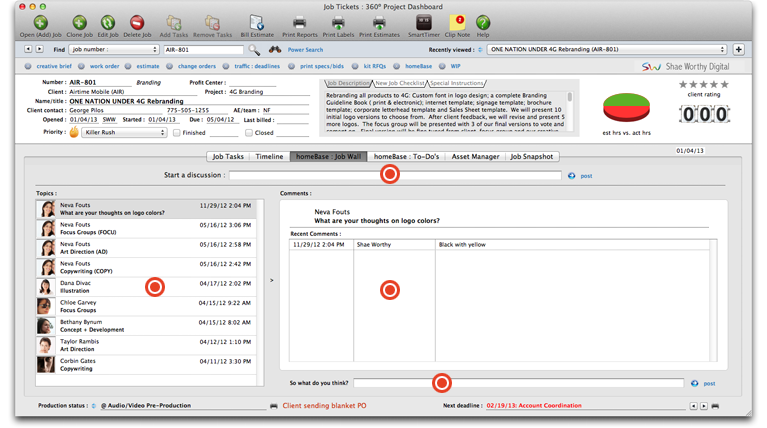The height and width of the screenshot is (428, 767).
Task: Open the Clip Note tool
Action: coord(457,22)
